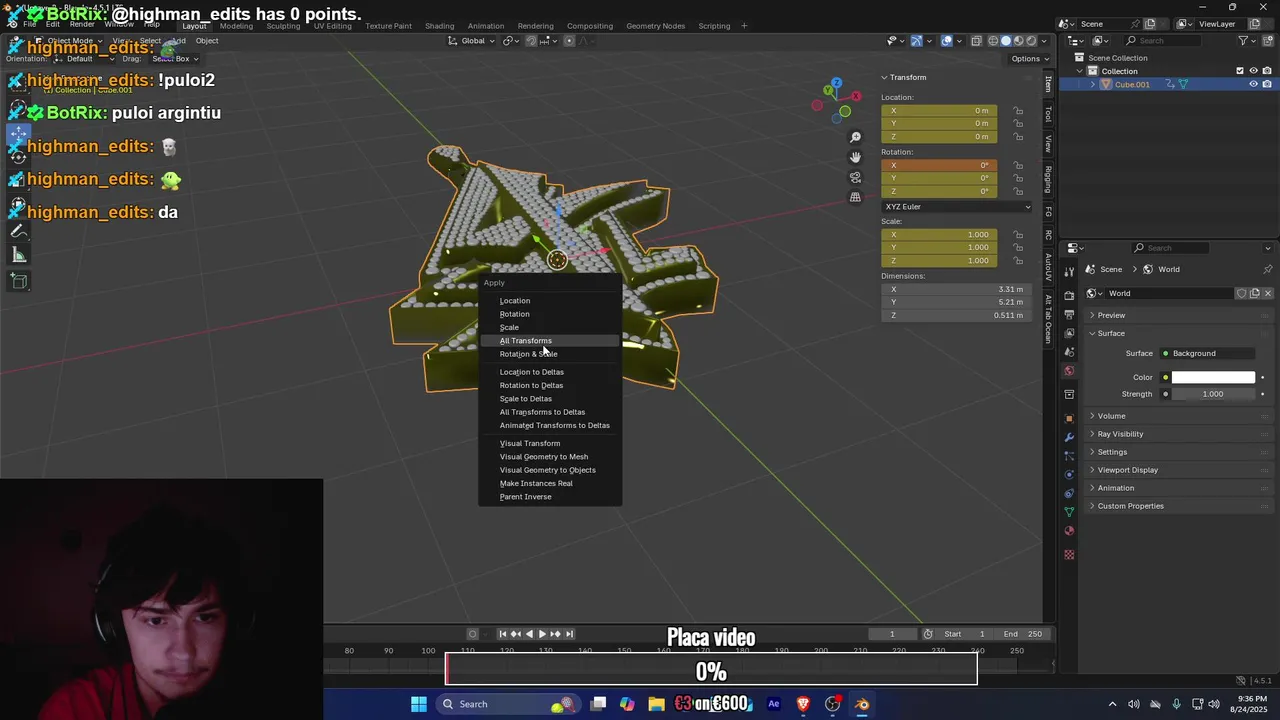
Task: Open After Effects from the taskbar
Action: (x=773, y=704)
